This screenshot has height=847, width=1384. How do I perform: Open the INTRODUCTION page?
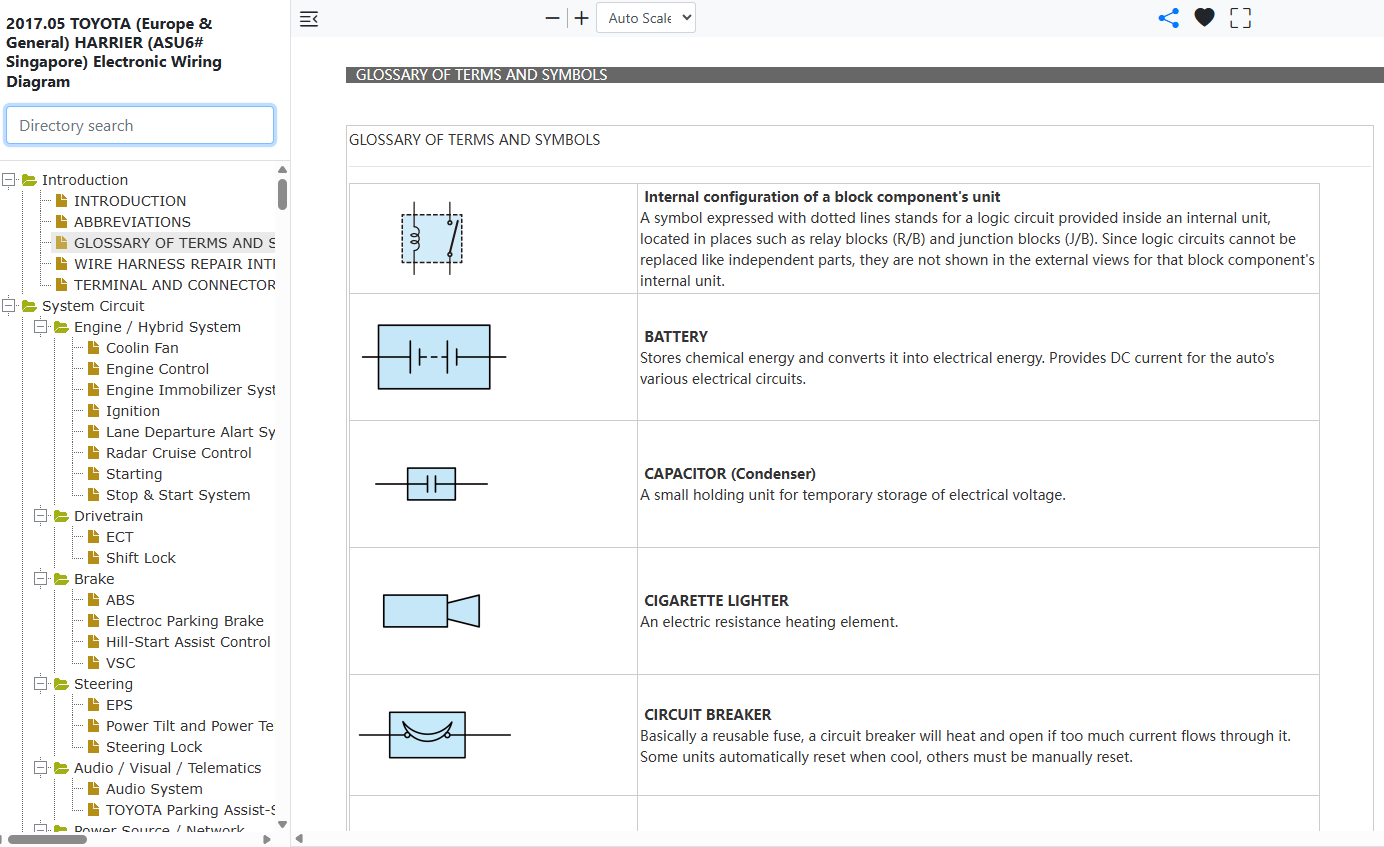pos(130,201)
